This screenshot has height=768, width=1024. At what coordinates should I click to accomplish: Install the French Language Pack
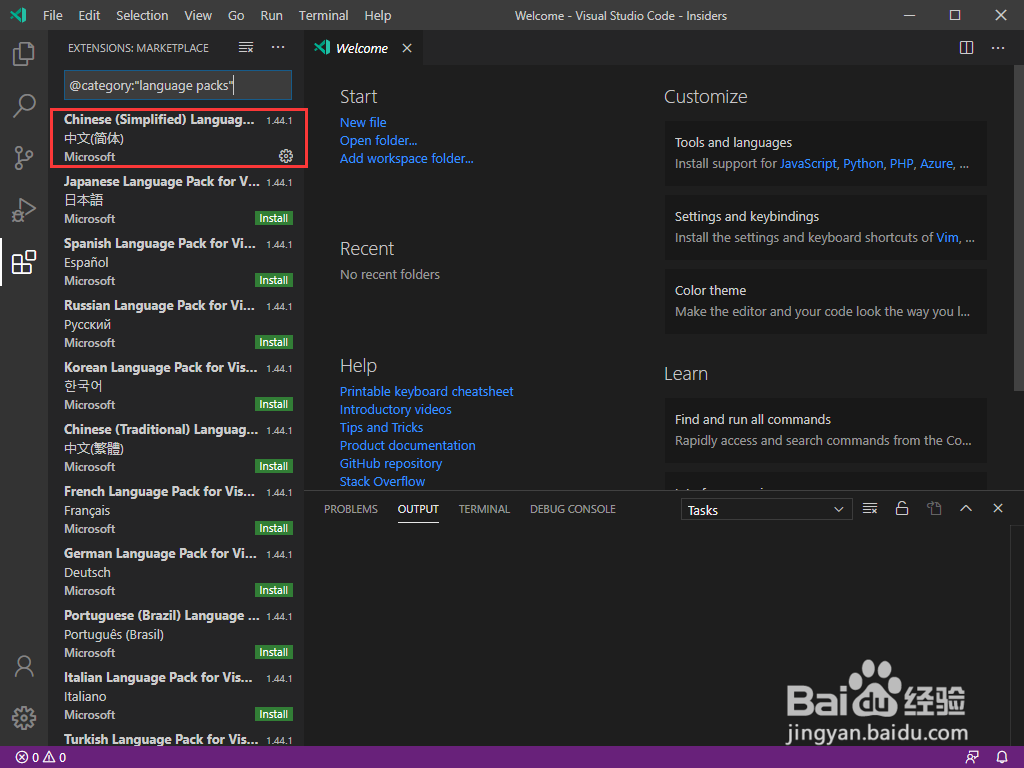tap(274, 528)
